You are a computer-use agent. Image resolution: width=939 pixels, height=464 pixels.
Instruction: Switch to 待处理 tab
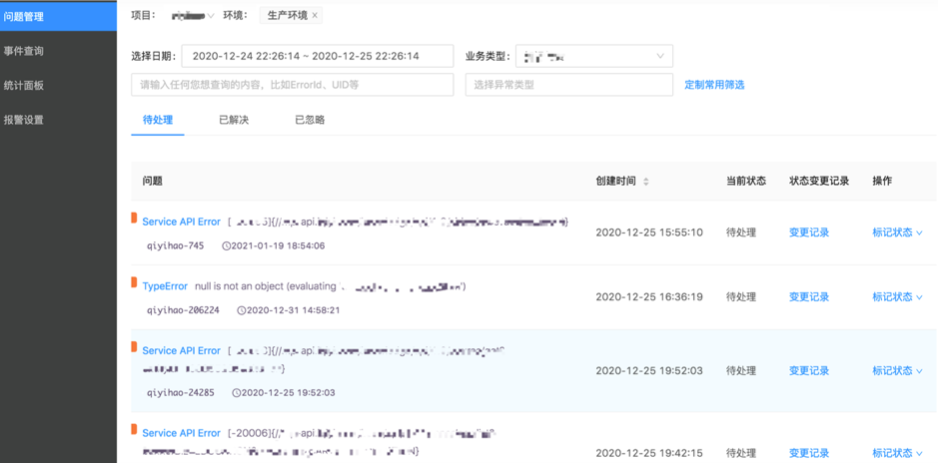pyautogui.click(x=157, y=120)
